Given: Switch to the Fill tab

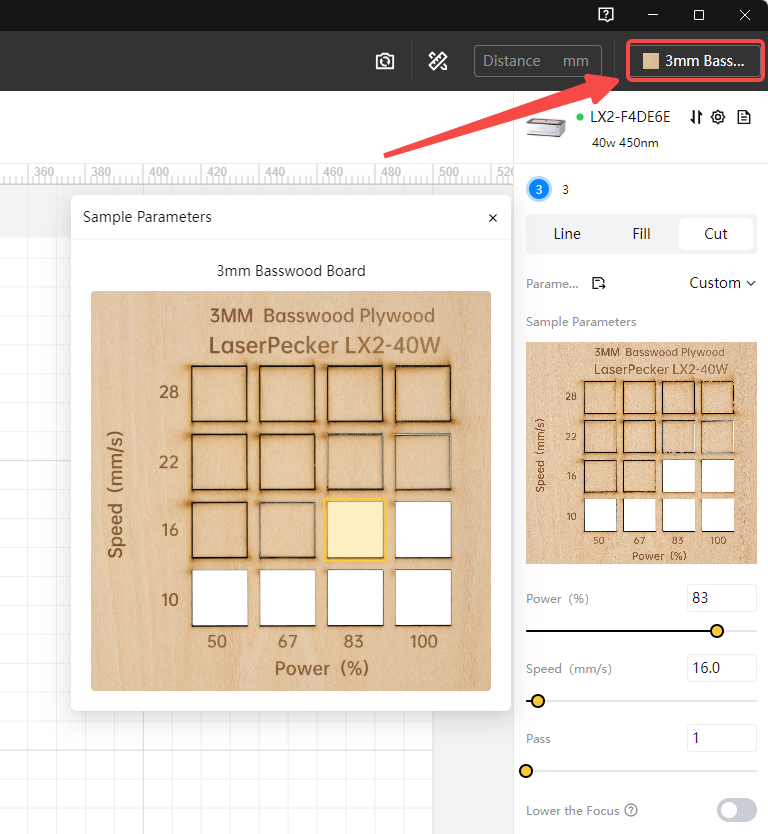Looking at the screenshot, I should 641,234.
